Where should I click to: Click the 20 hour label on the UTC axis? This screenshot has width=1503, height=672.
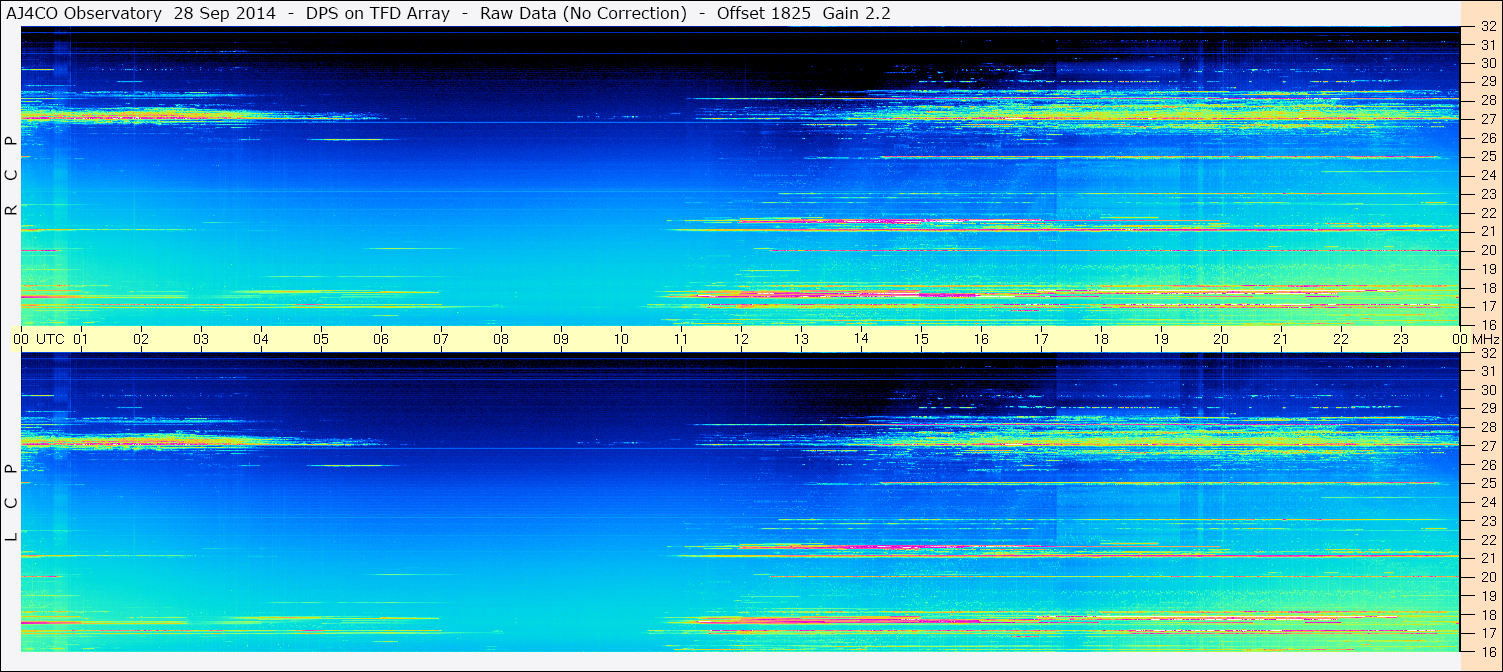[x=1221, y=339]
